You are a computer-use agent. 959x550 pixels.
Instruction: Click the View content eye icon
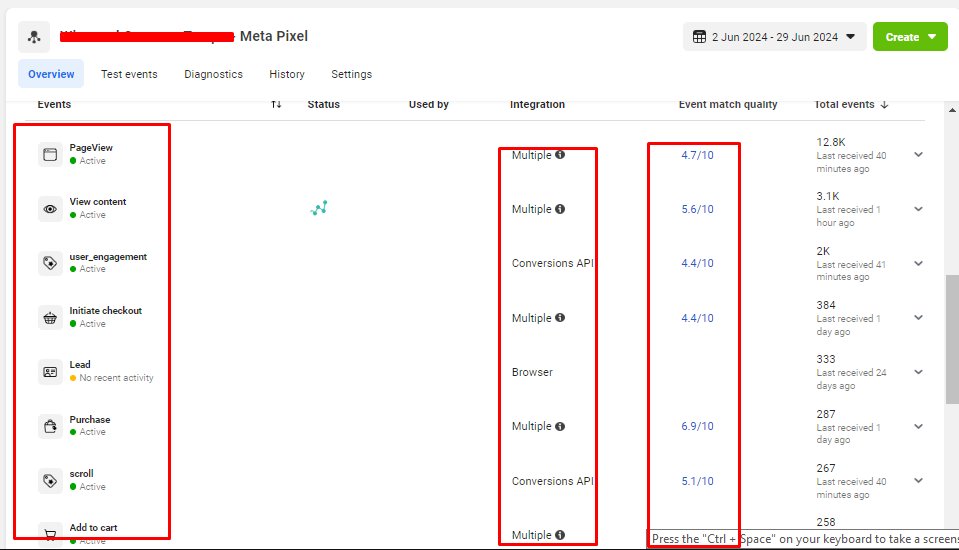50,209
